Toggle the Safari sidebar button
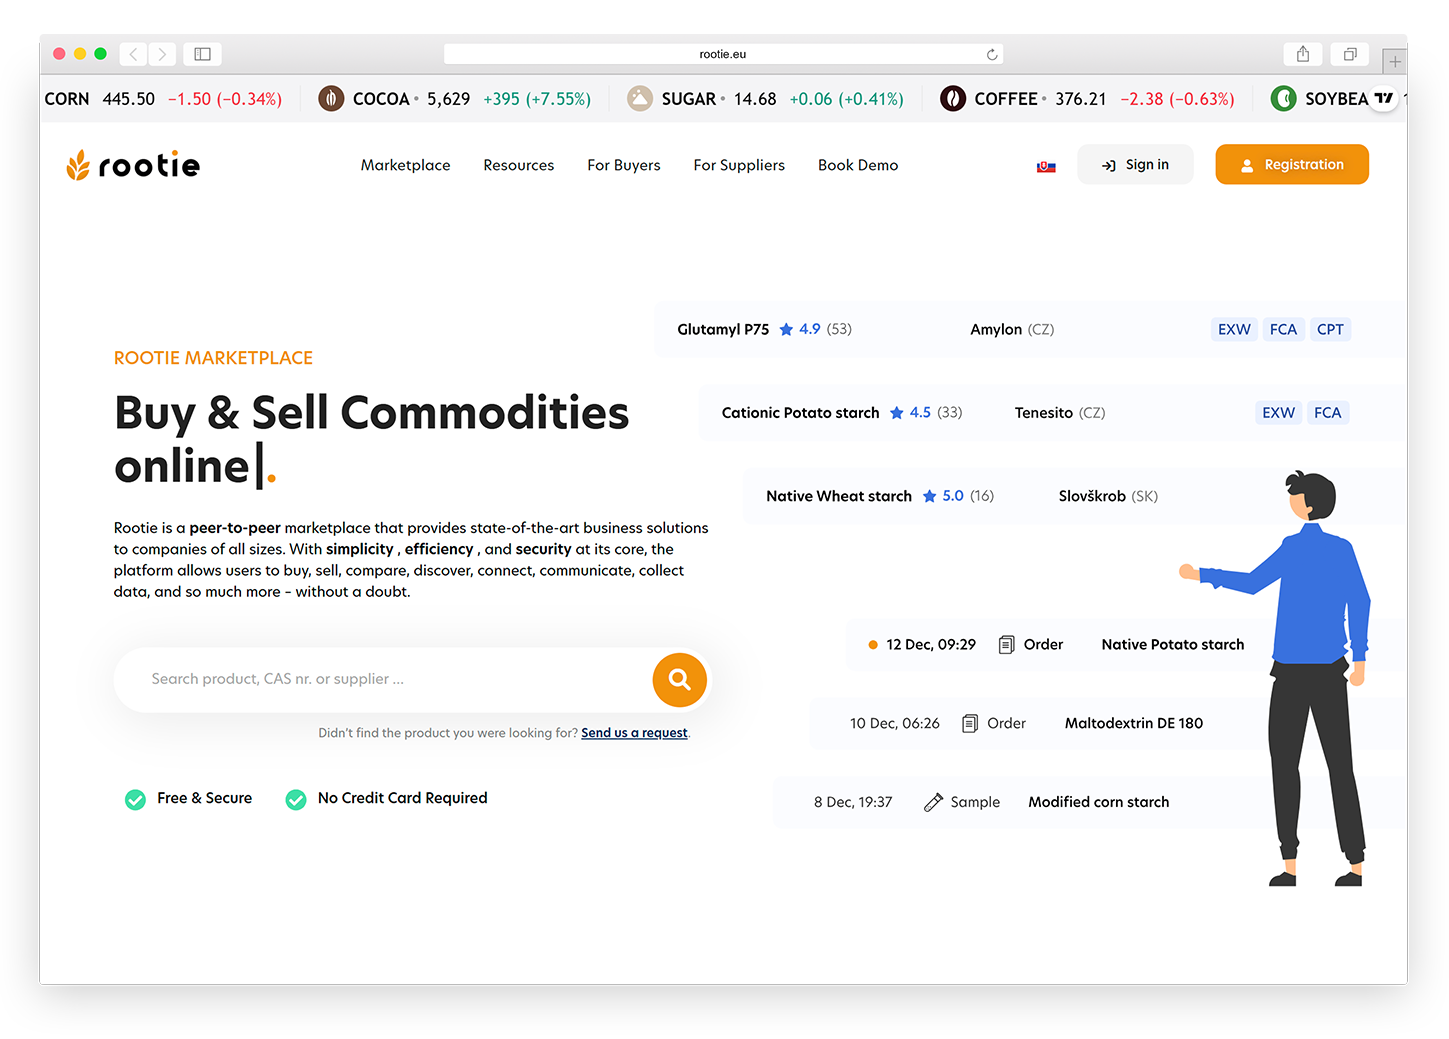This screenshot has height=1039, width=1449. pos(202,54)
